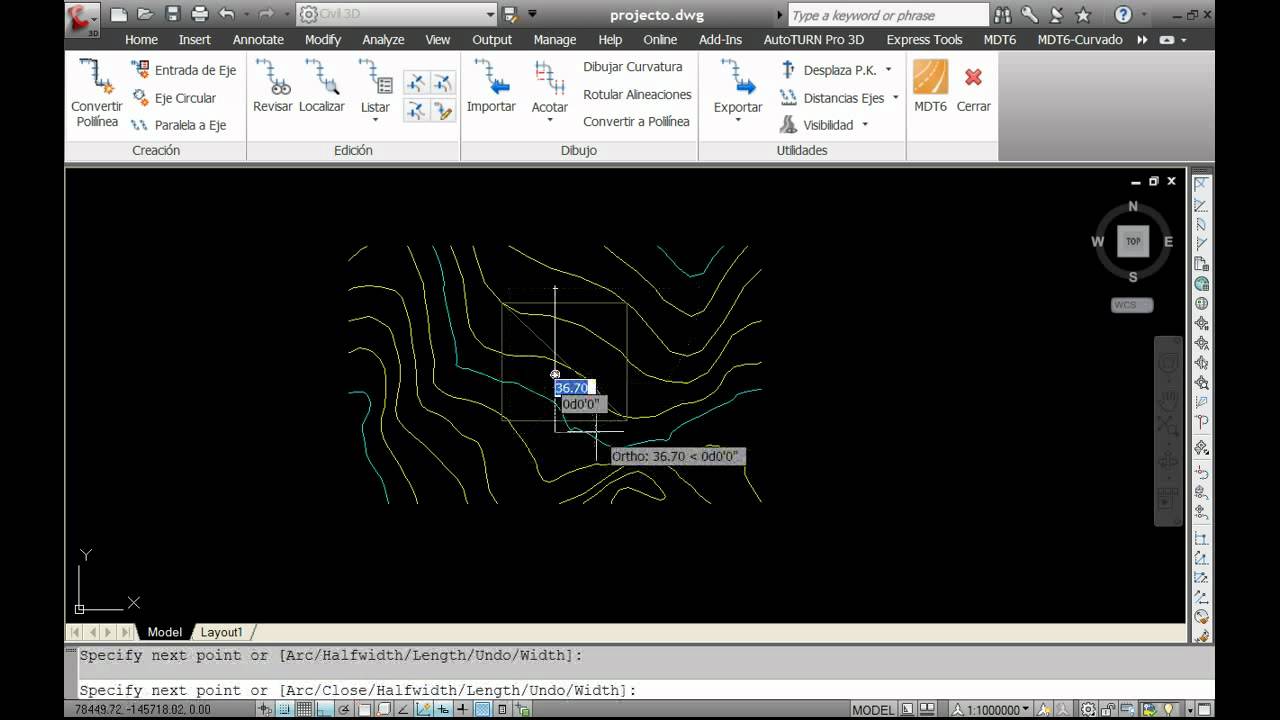The width and height of the screenshot is (1280, 720).
Task: Click the Localizar tool
Action: tap(322, 85)
